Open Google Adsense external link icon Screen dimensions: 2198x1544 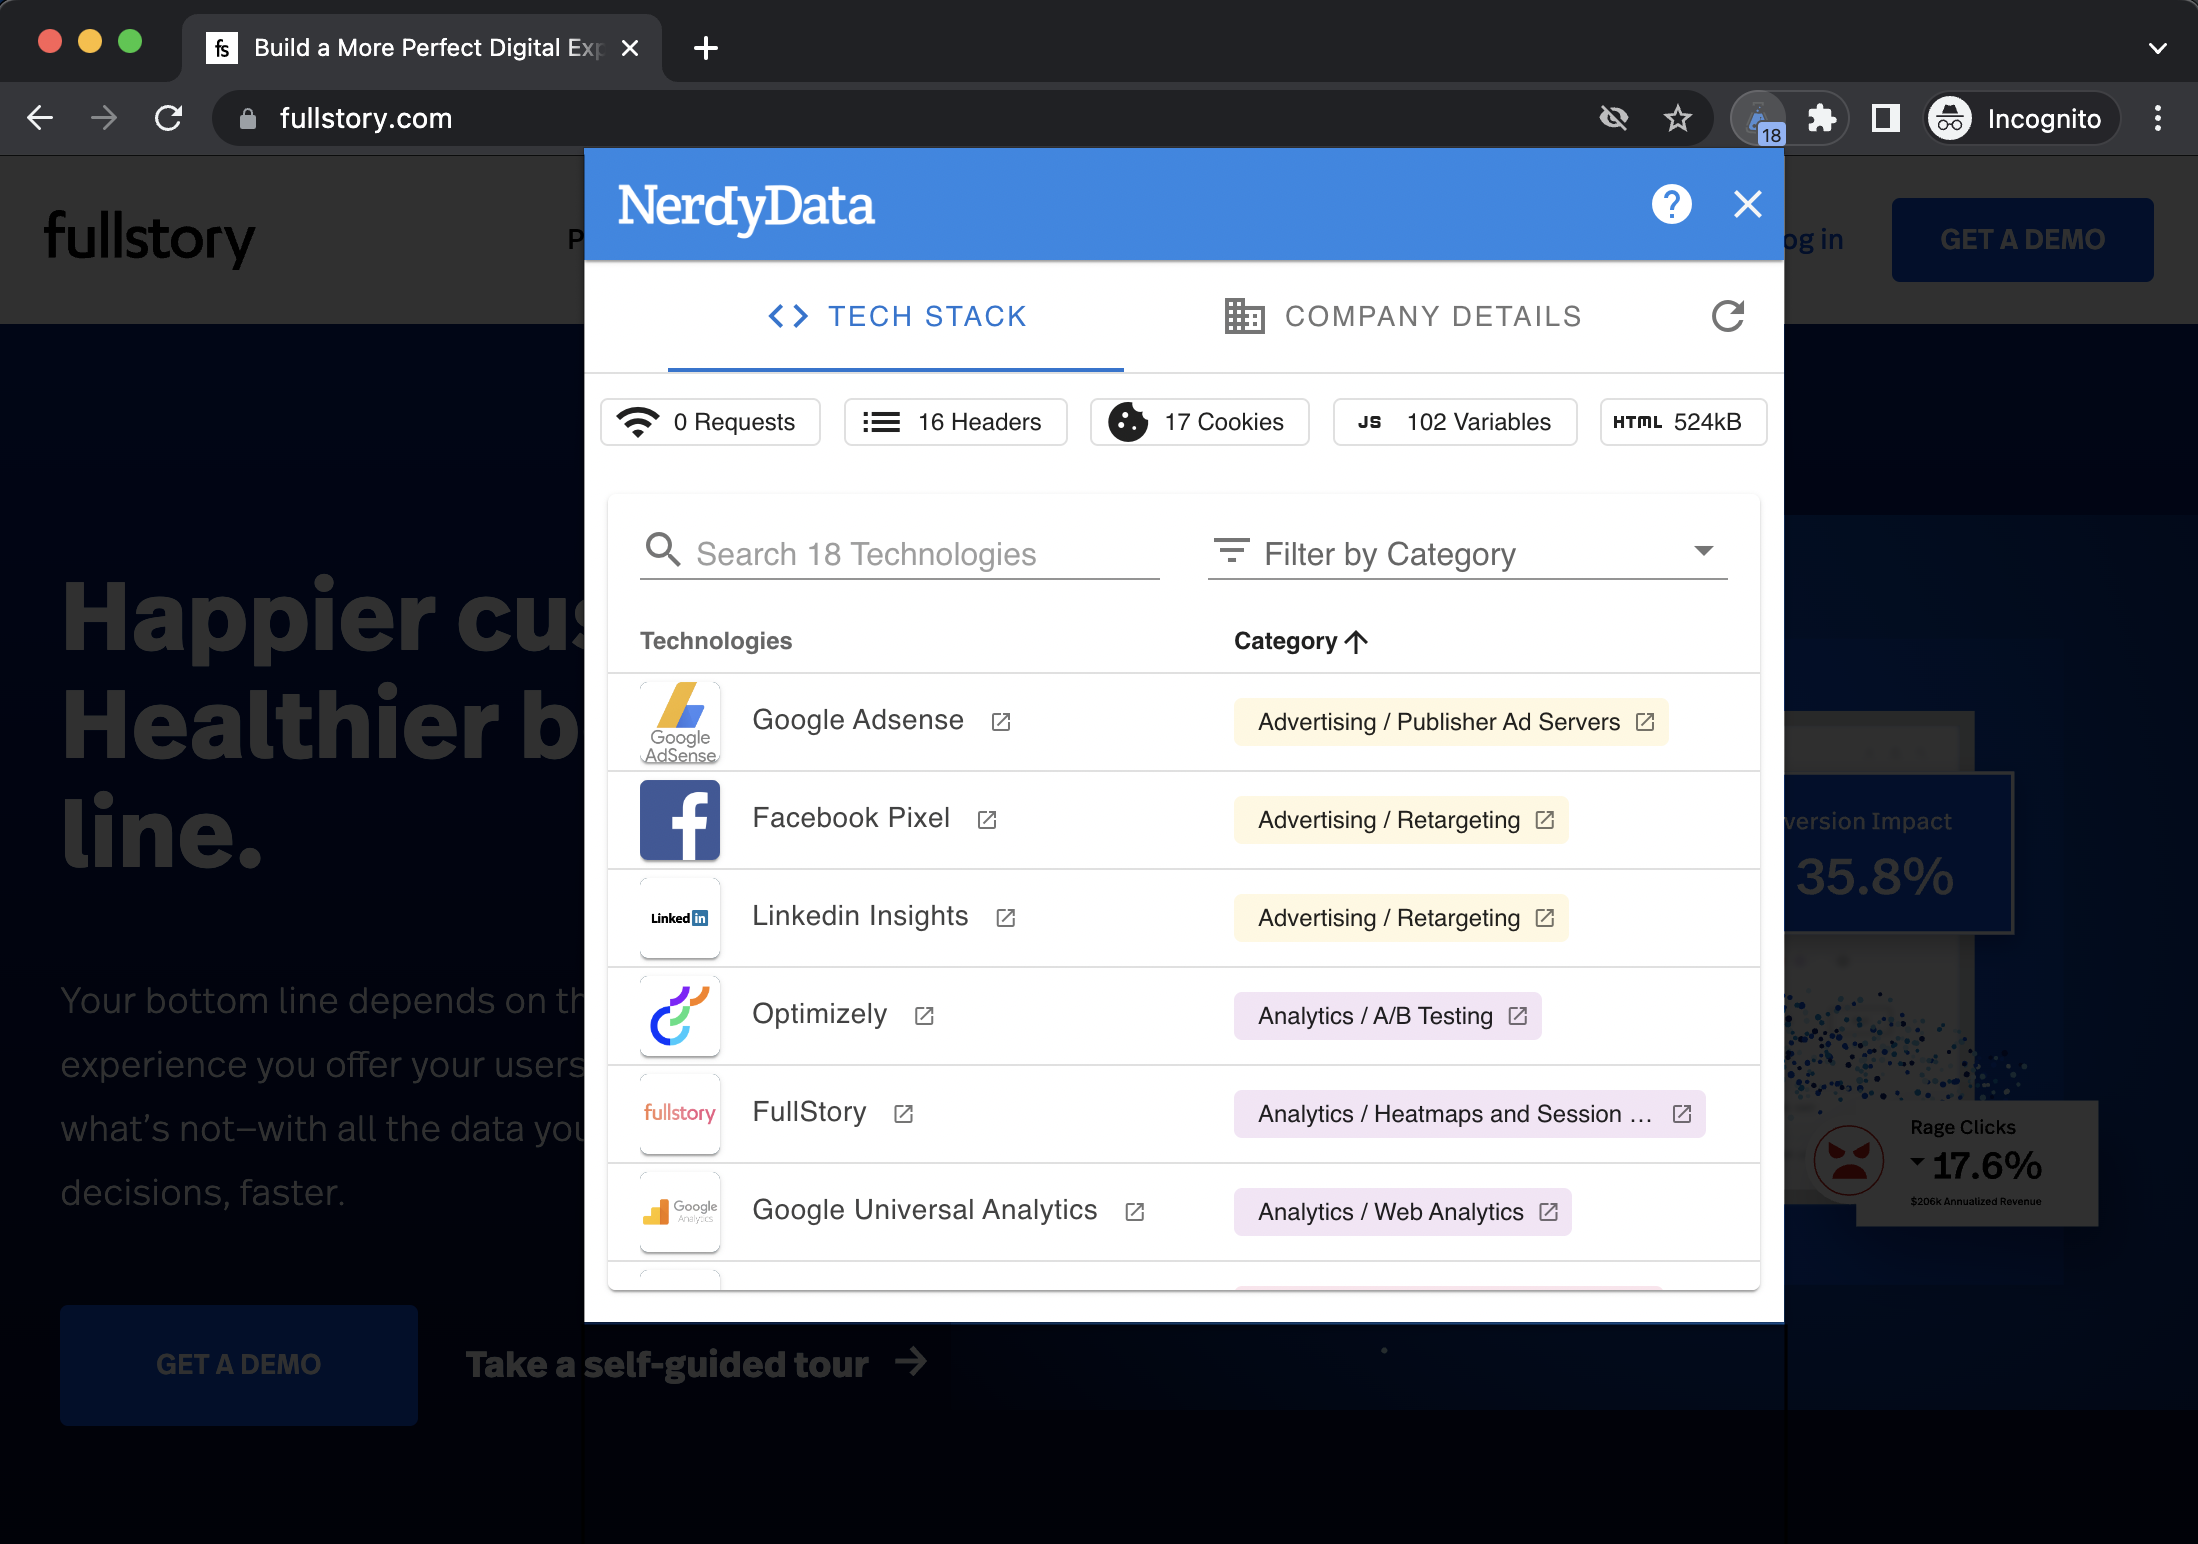coord(1001,722)
